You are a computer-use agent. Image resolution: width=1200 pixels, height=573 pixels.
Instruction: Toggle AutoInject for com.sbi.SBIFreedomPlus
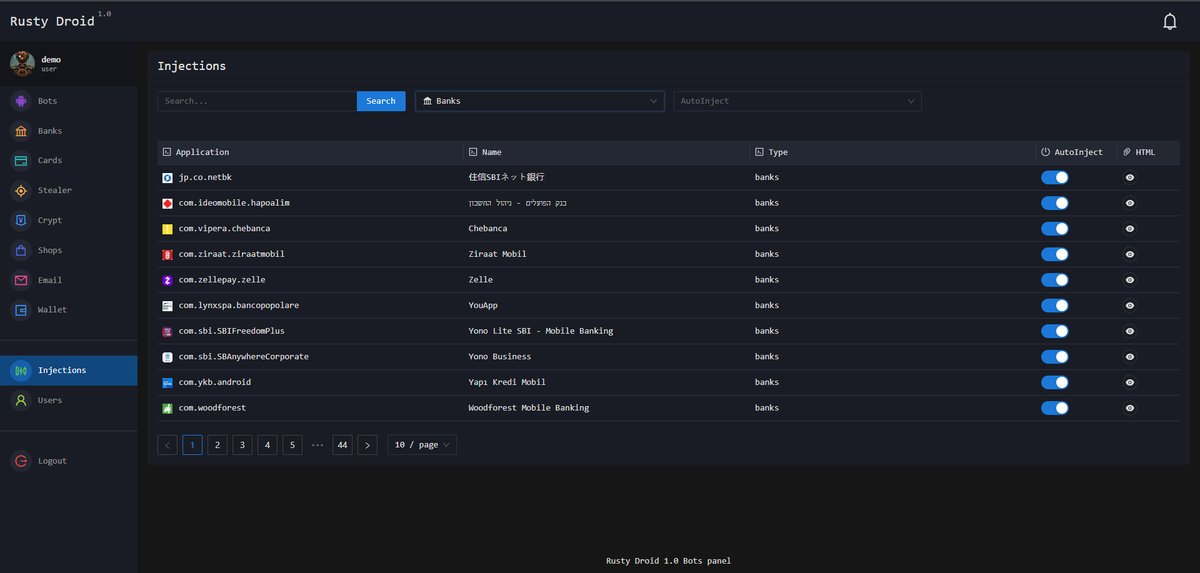point(1055,331)
